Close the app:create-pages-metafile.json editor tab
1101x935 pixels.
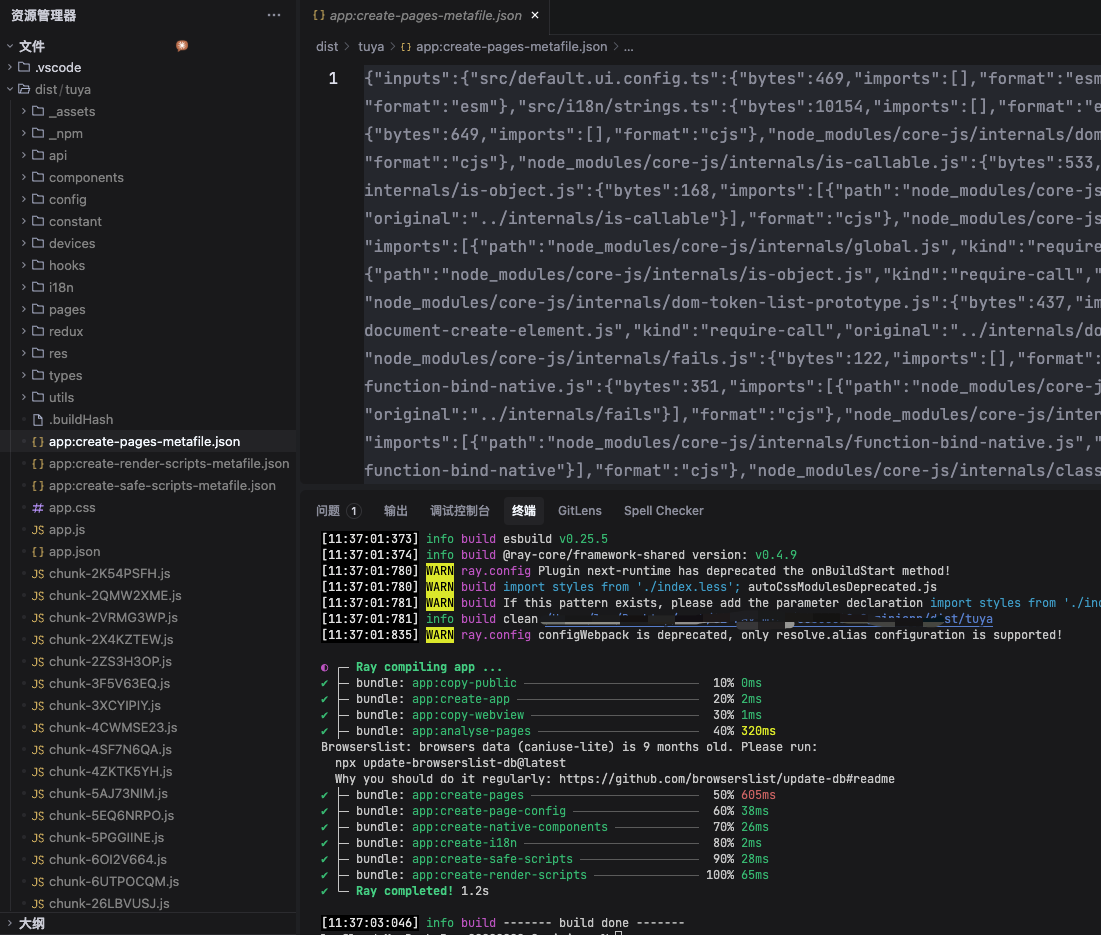[535, 15]
